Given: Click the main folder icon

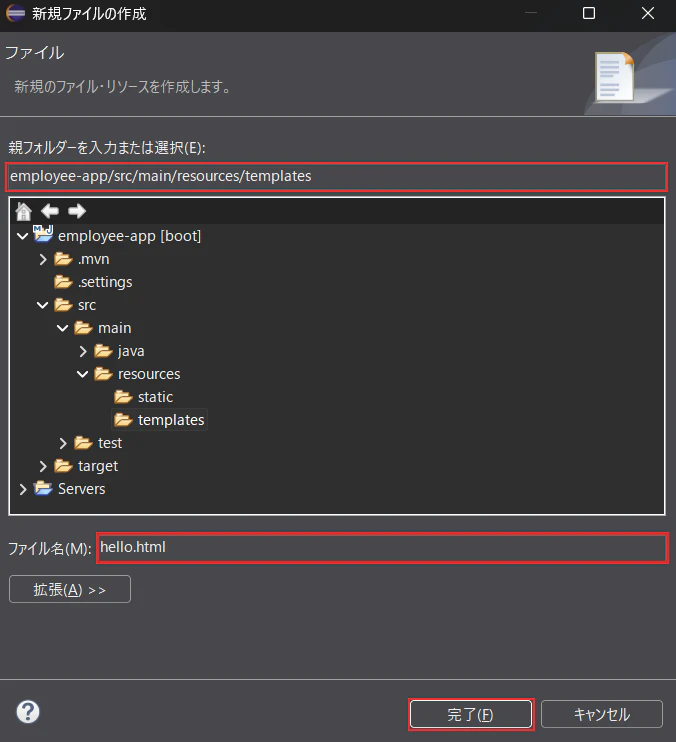Looking at the screenshot, I should pos(83,328).
